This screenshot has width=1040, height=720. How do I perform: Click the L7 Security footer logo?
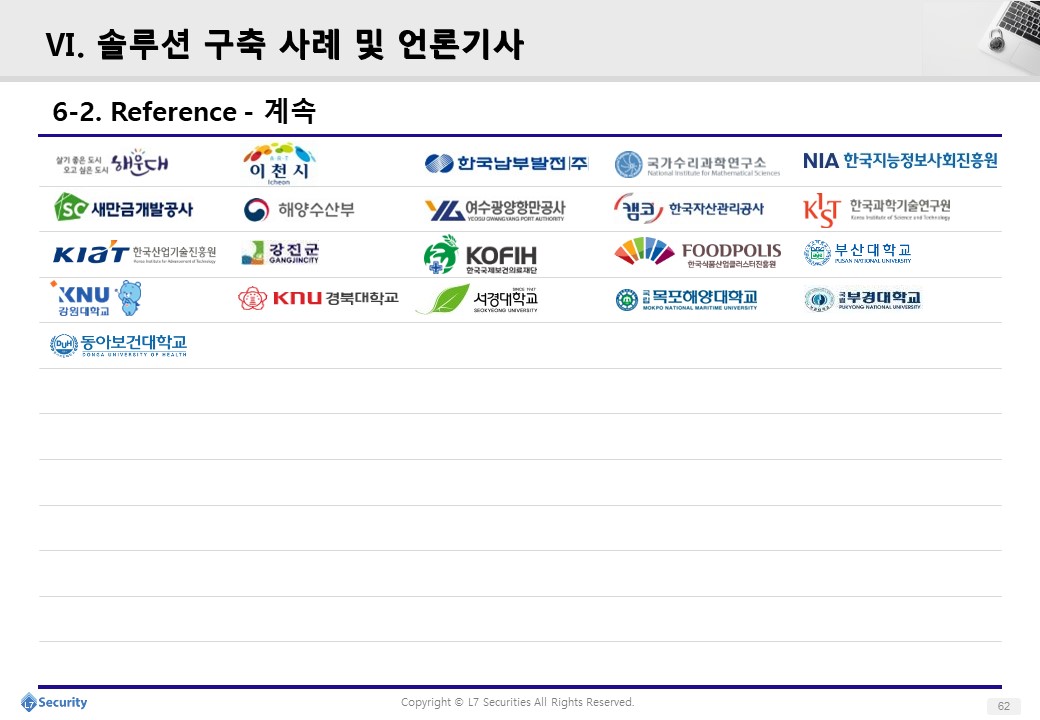tap(54, 702)
